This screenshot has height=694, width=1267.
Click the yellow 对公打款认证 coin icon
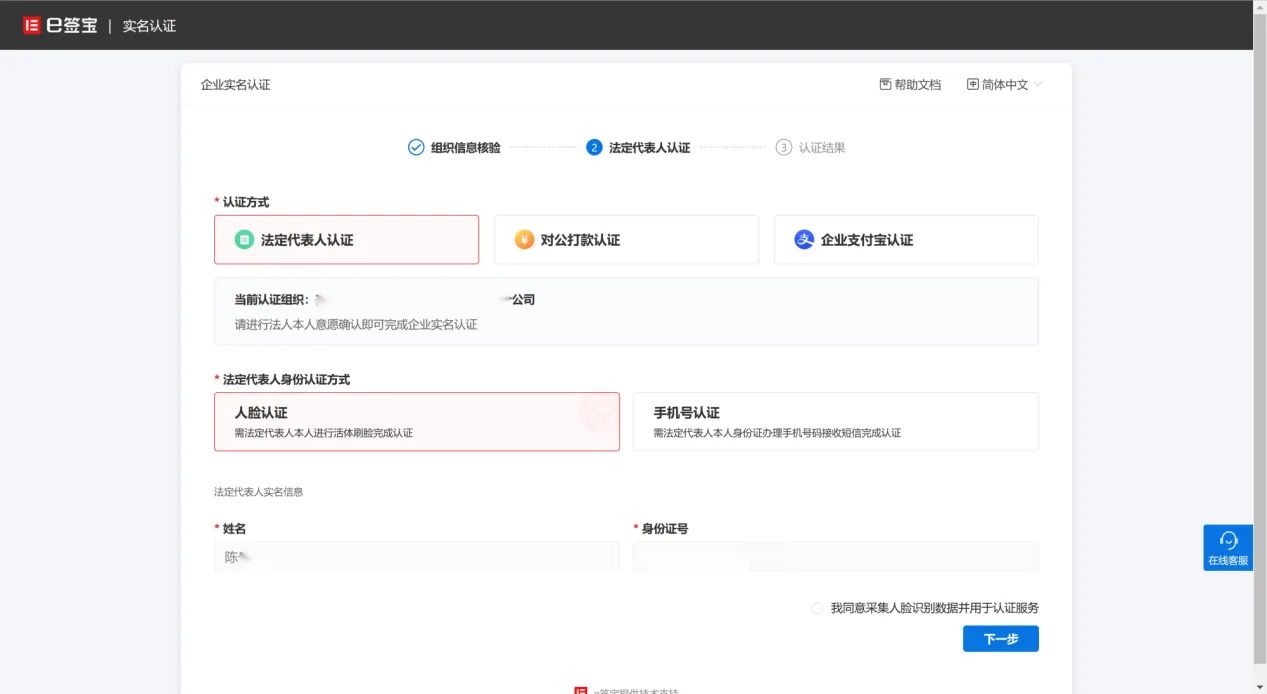coord(524,240)
